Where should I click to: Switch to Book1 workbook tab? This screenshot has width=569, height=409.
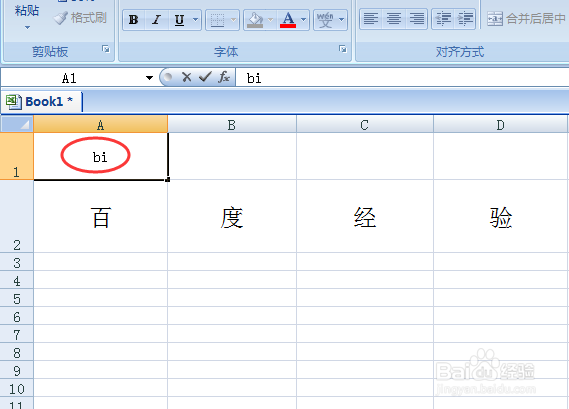click(42, 102)
